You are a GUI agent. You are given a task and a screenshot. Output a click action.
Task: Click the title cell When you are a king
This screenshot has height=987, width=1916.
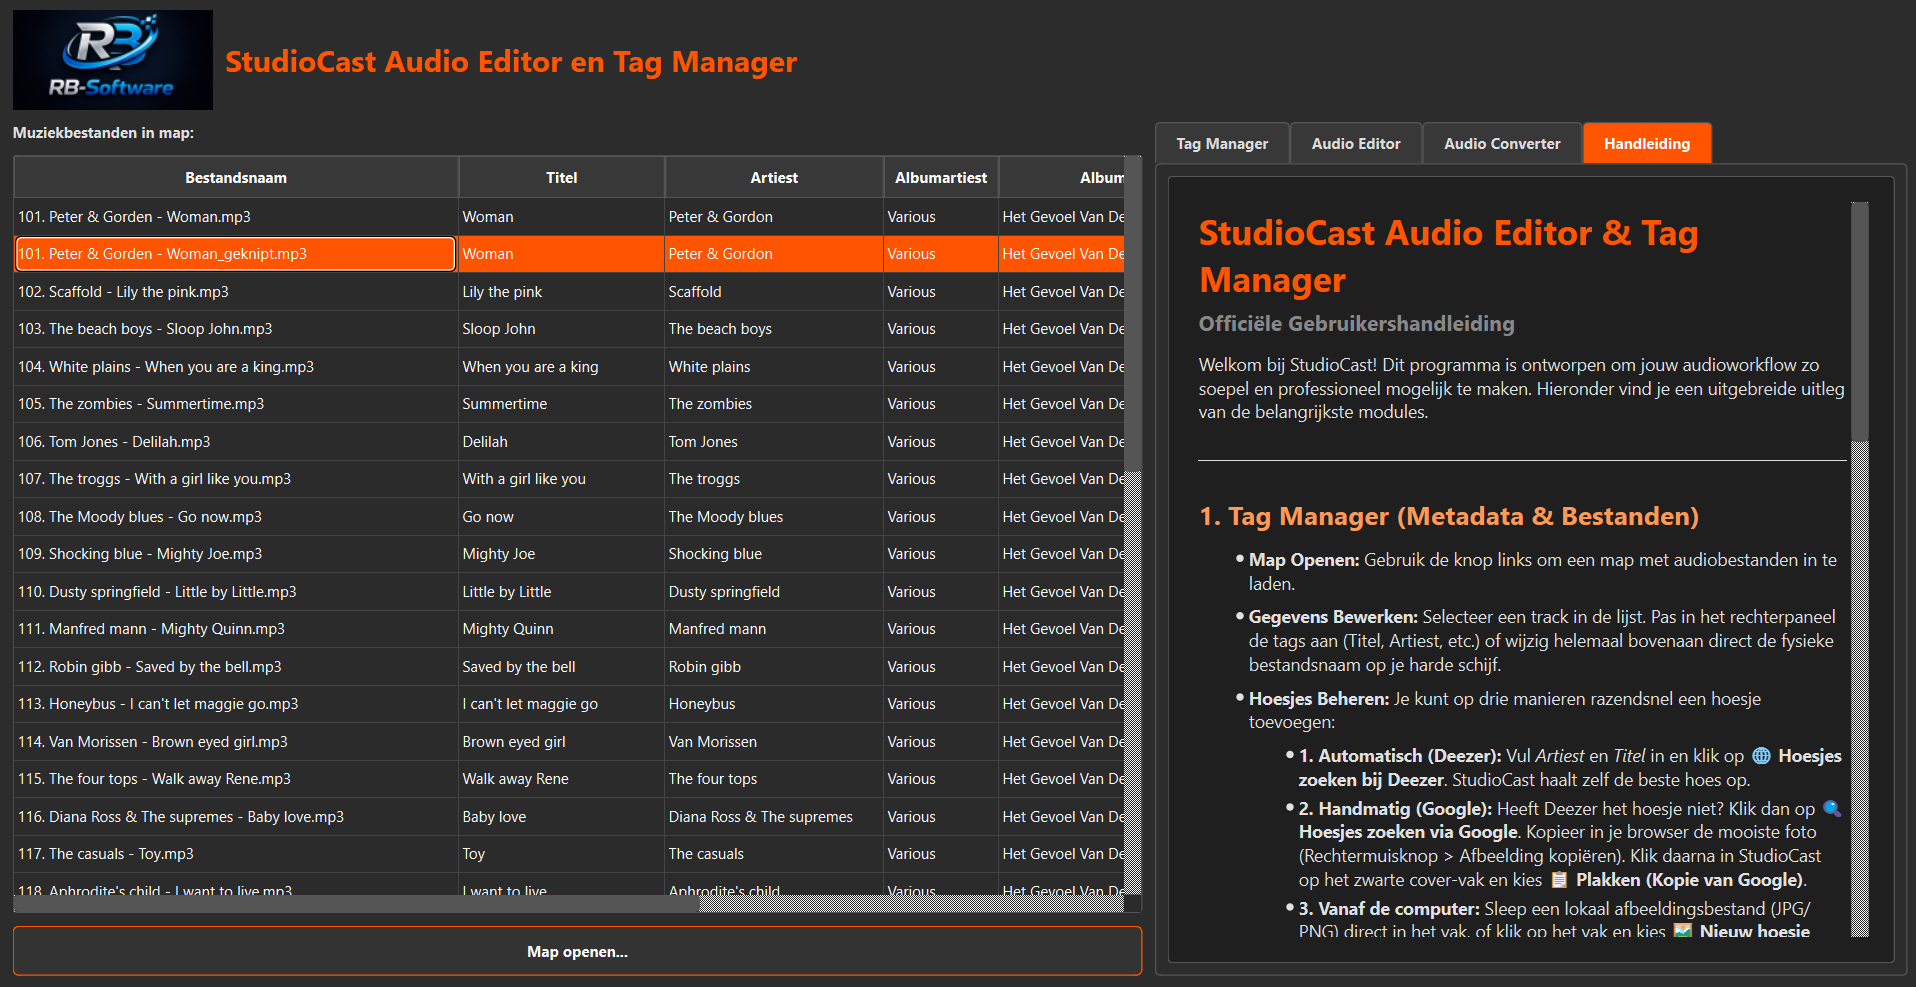562,366
